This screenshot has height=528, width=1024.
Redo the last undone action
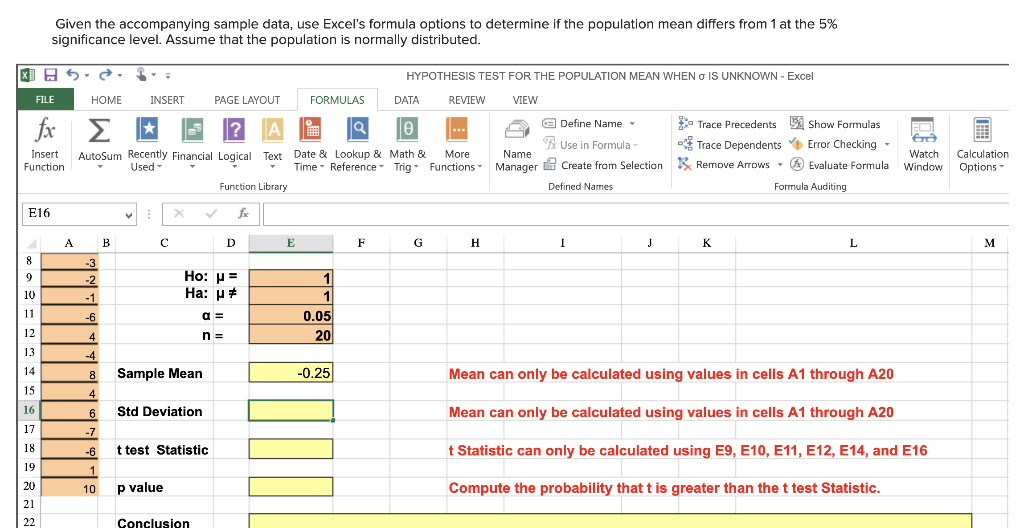106,75
